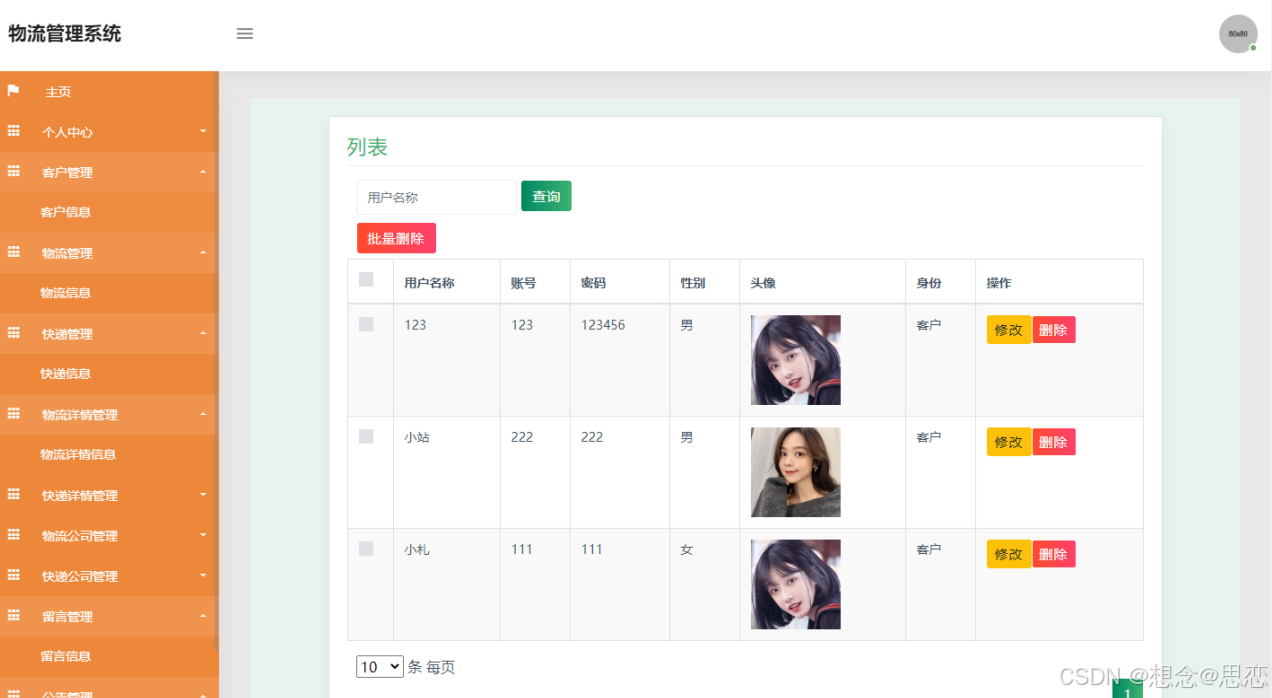
Task: Click the username cell 小站
Action: (x=417, y=437)
